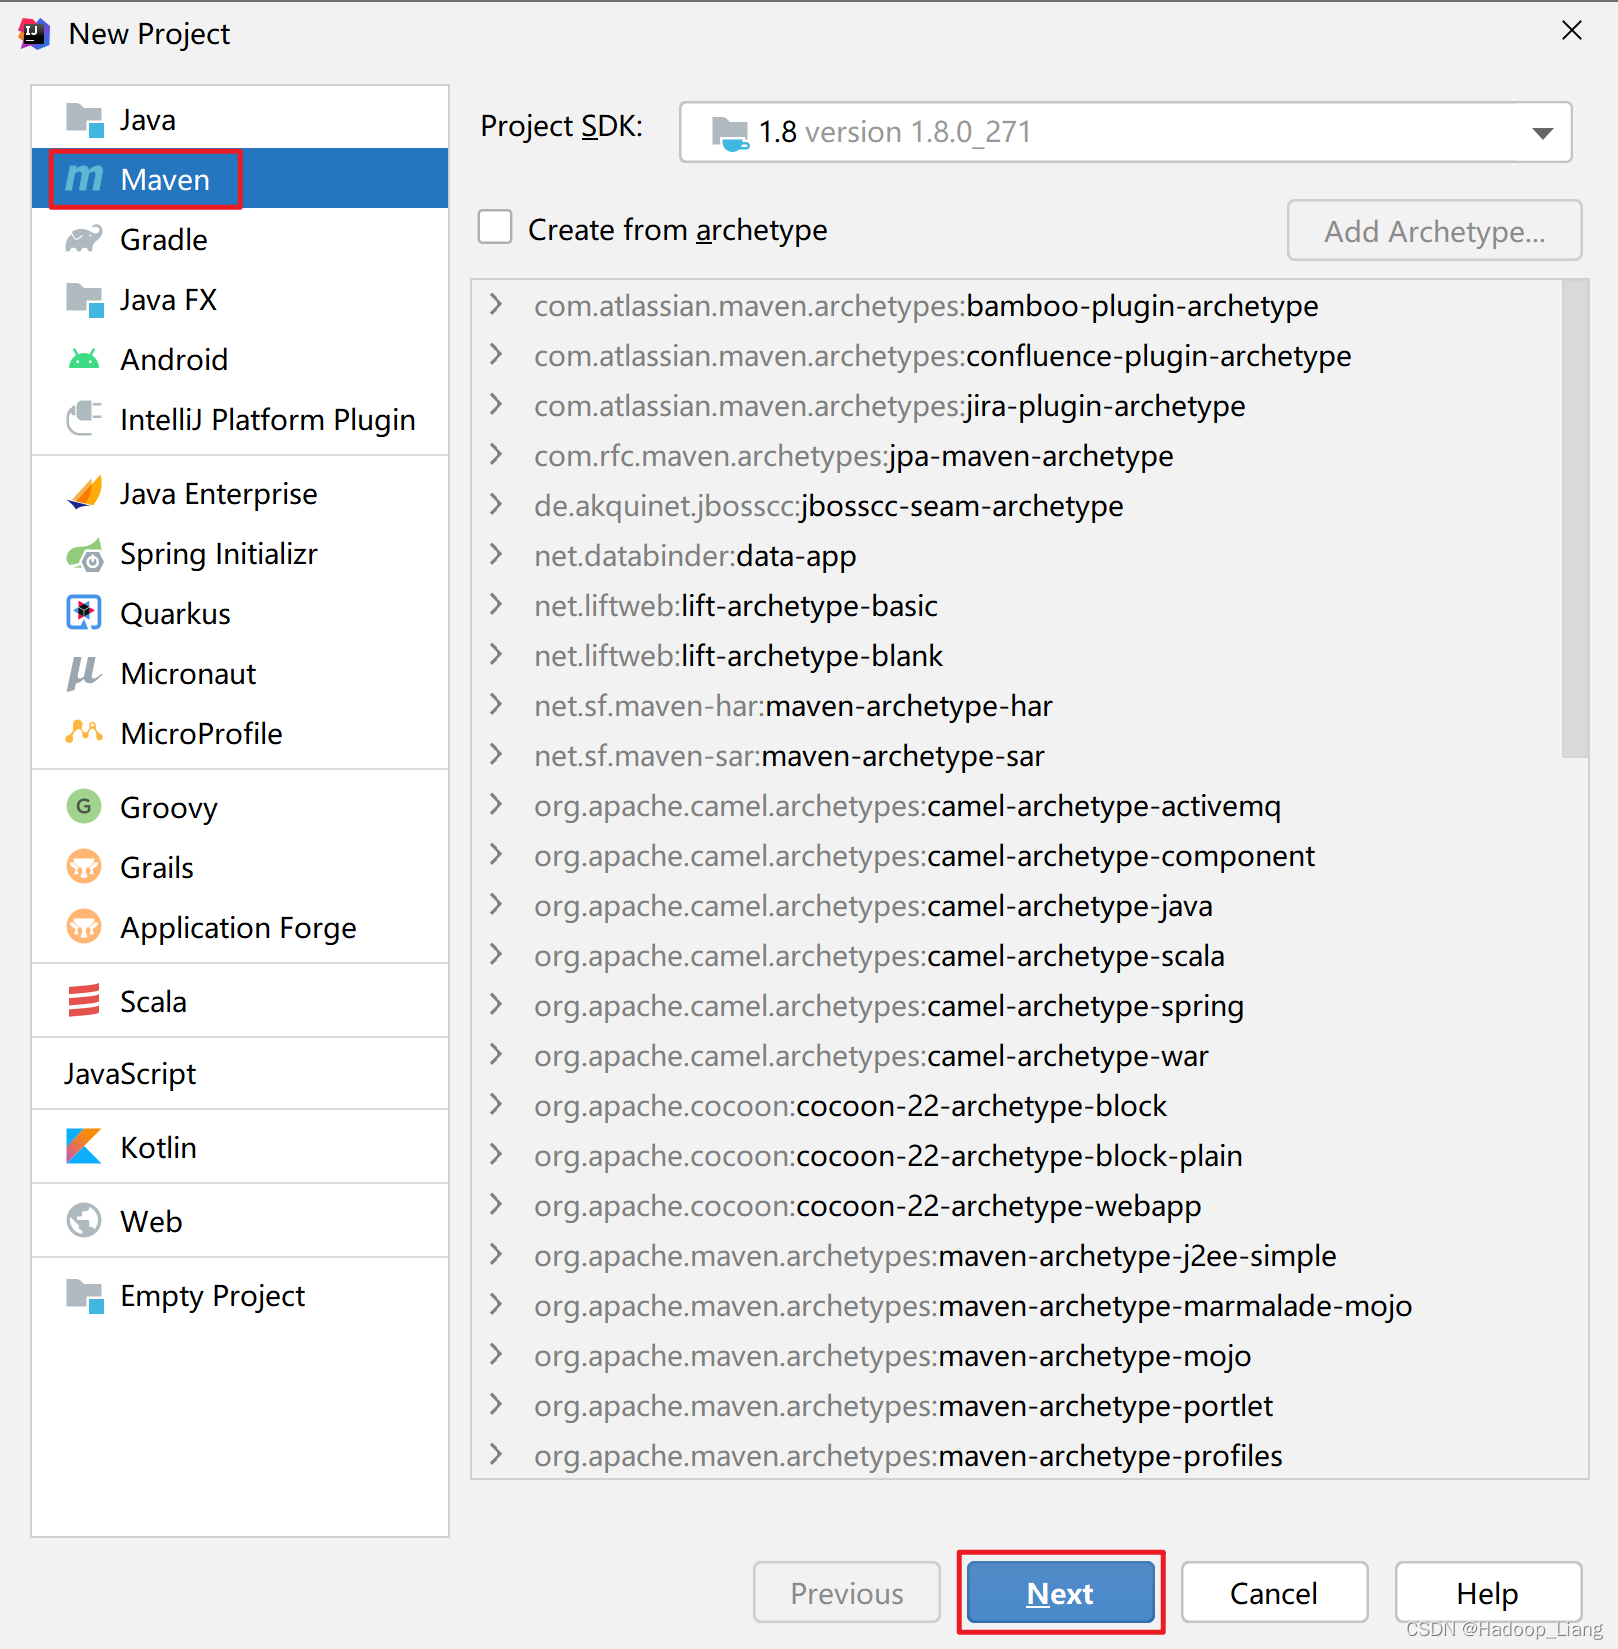Click the archetype list vertical scrollbar
The image size is (1618, 1649).
(x=1575, y=518)
